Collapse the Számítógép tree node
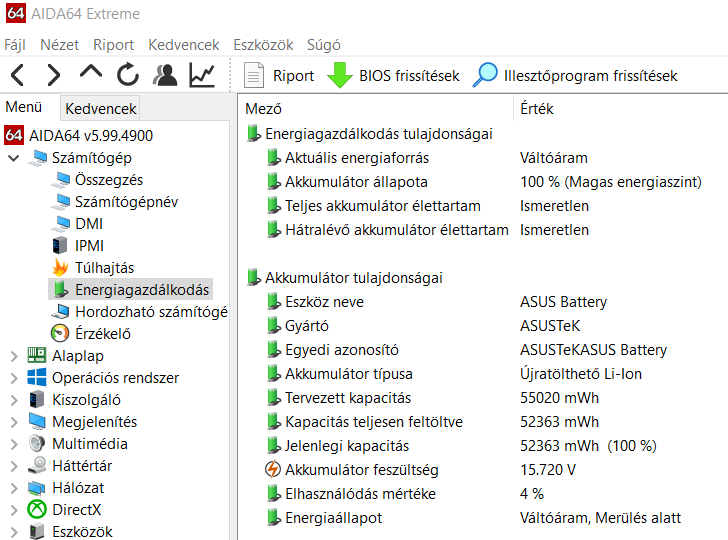Viewport: 728px width, 540px height. tap(14, 158)
